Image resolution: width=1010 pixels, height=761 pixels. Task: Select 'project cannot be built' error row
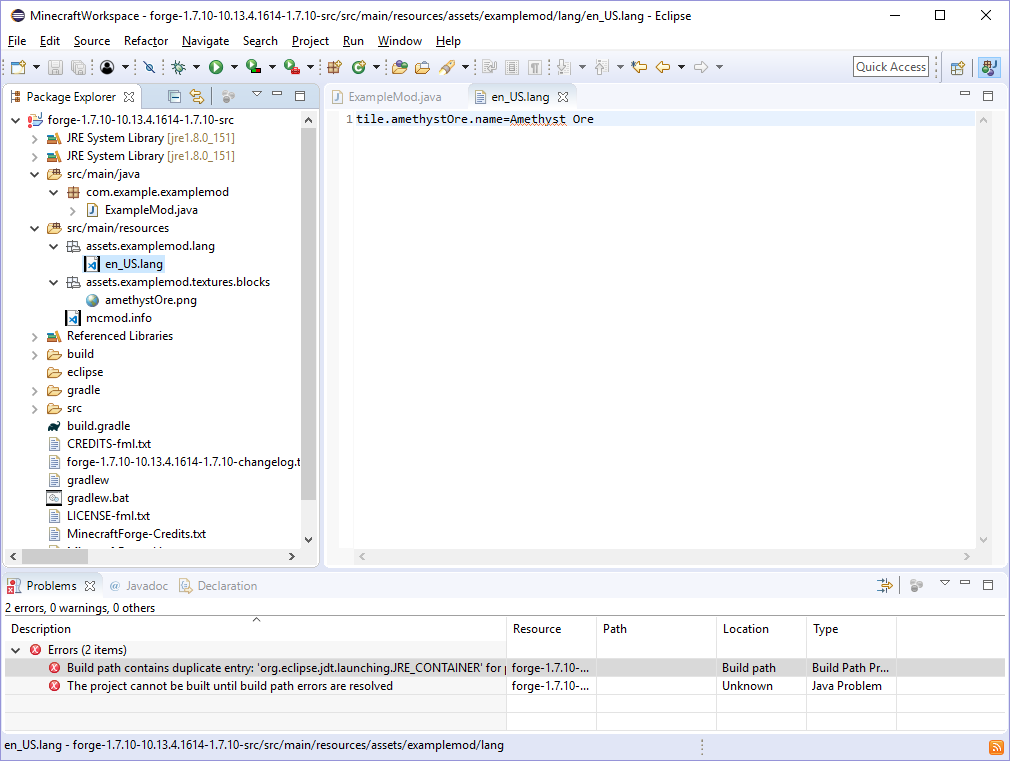[x=505, y=686]
